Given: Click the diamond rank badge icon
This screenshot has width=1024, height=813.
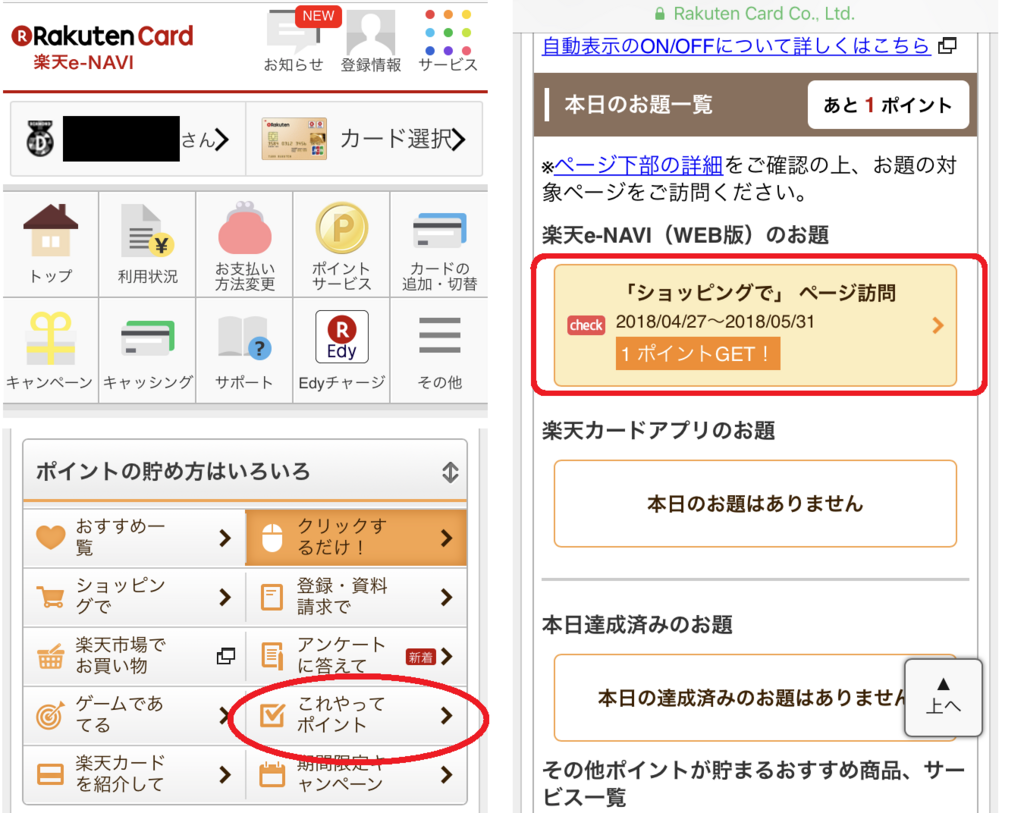Looking at the screenshot, I should pyautogui.click(x=40, y=138).
